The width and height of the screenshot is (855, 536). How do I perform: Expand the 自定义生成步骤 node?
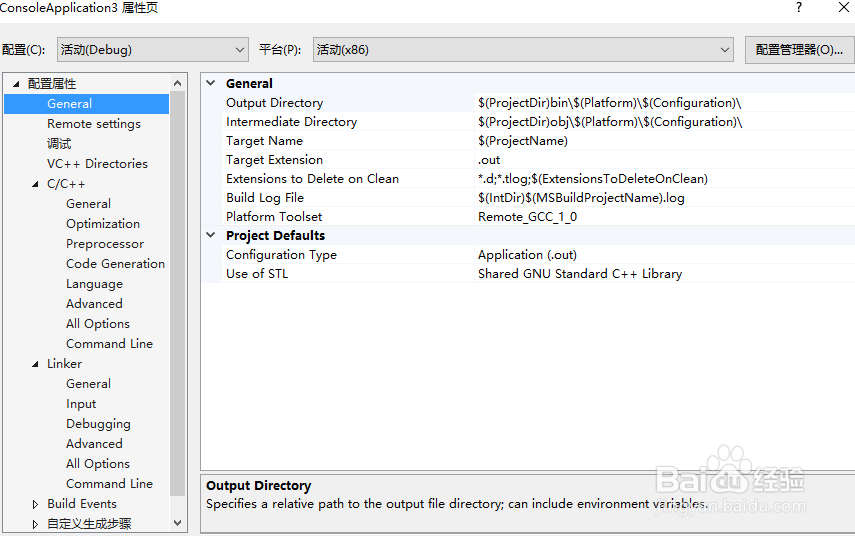click(x=36, y=524)
